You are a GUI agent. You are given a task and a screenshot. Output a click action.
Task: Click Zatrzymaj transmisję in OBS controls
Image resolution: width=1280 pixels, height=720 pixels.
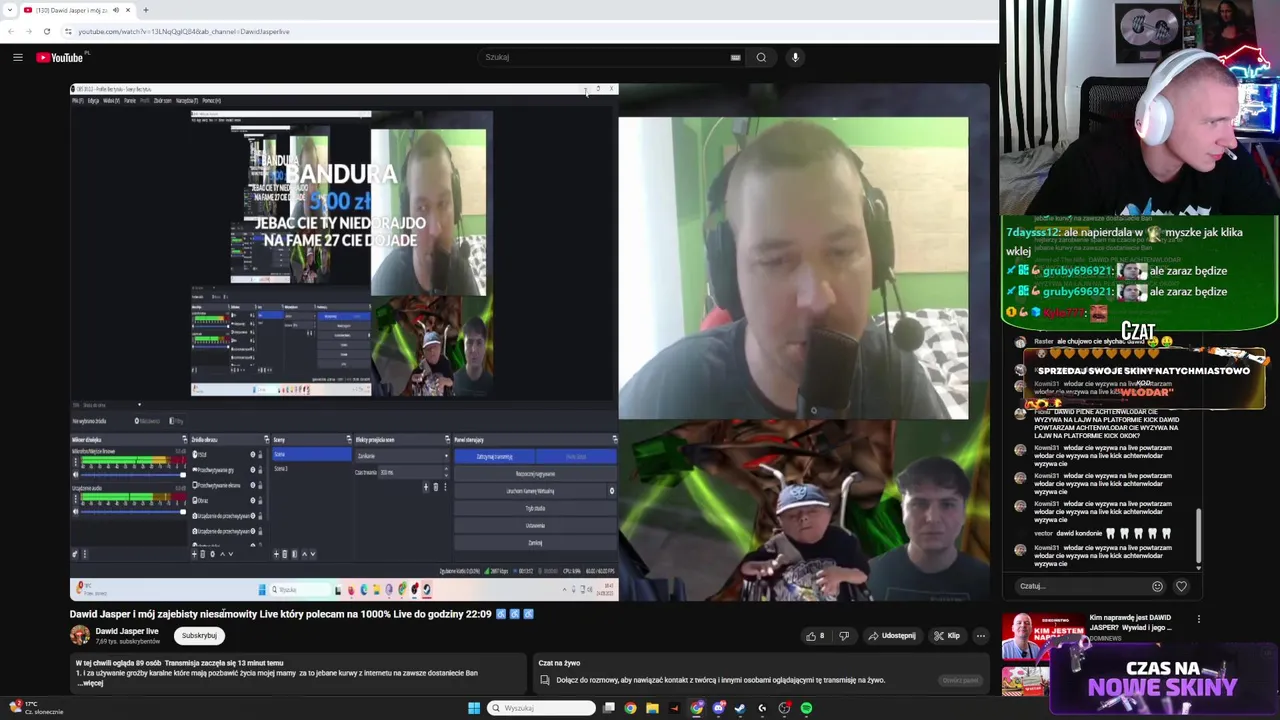495,456
